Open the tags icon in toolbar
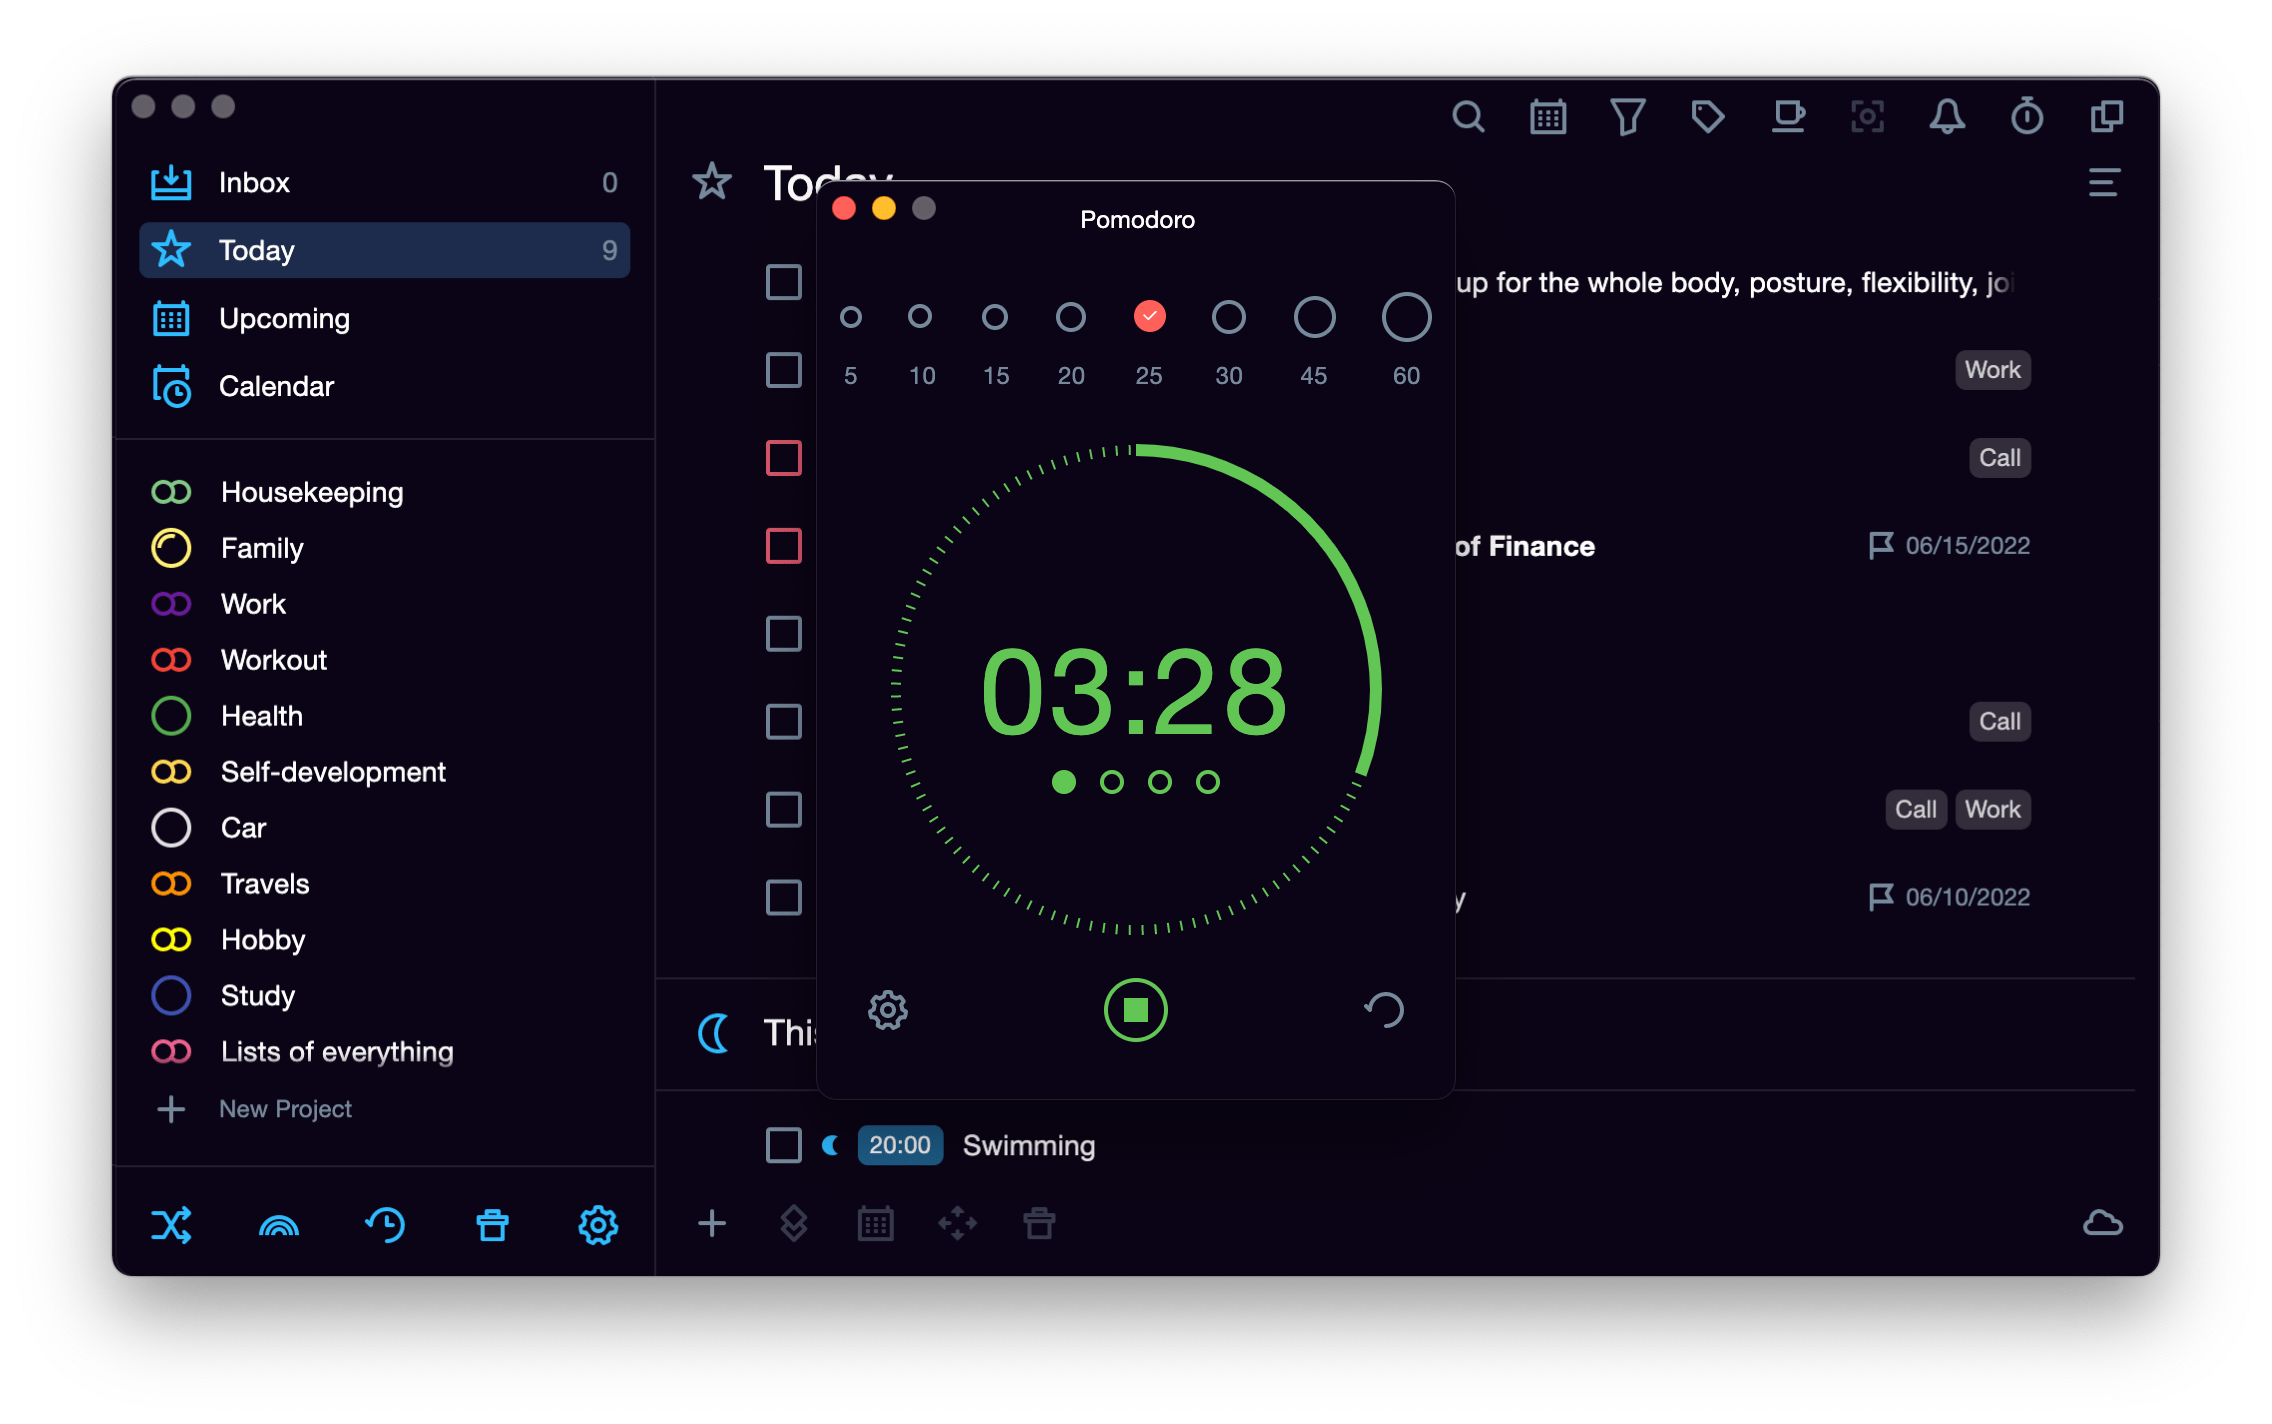 point(1707,117)
